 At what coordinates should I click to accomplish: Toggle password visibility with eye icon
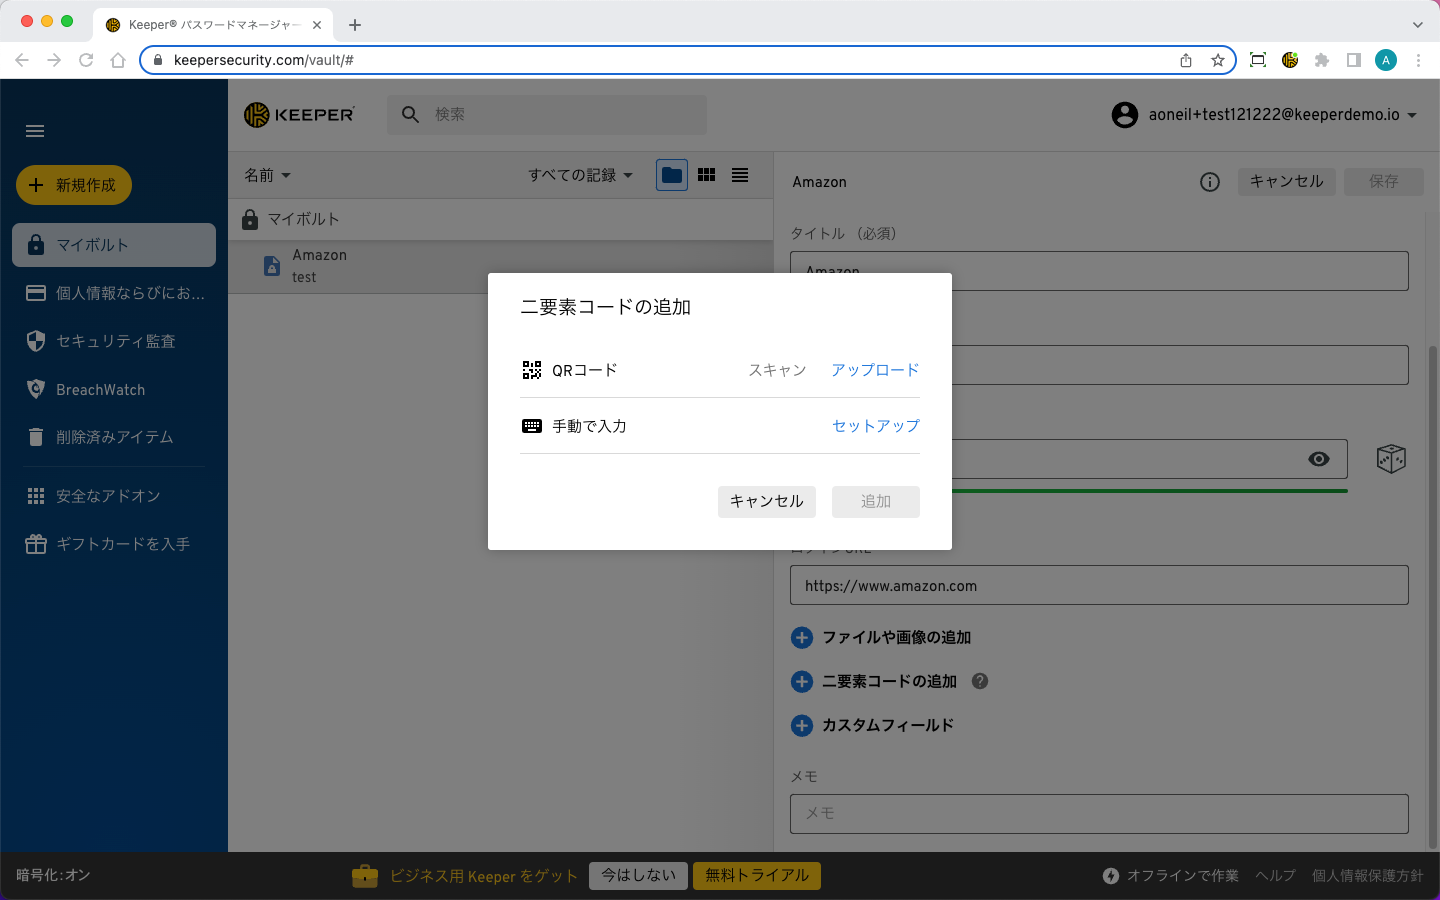(x=1319, y=459)
